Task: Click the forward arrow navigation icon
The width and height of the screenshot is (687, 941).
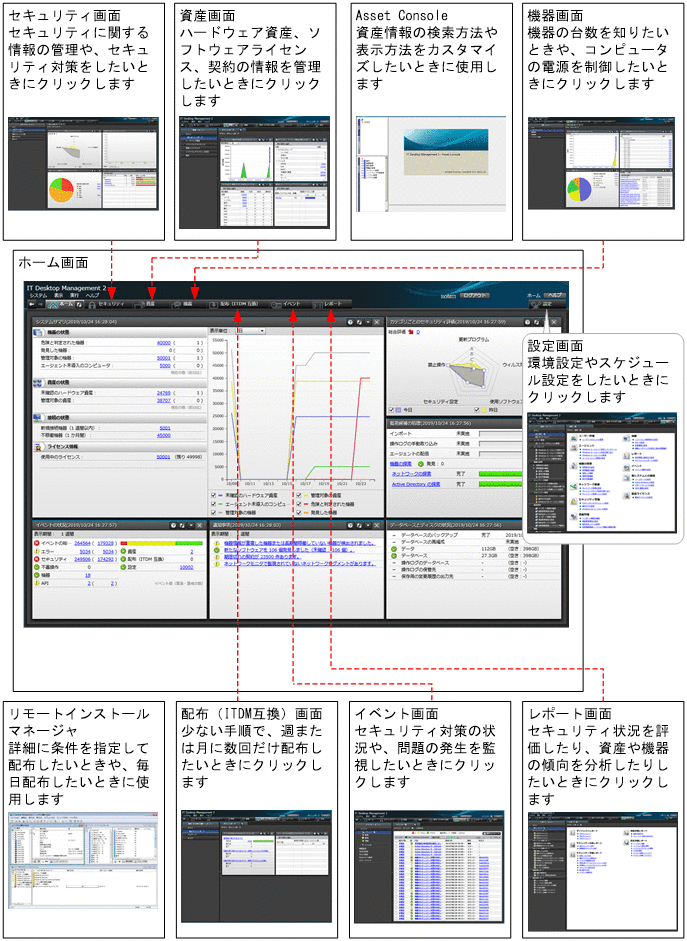Action: [x=40, y=305]
